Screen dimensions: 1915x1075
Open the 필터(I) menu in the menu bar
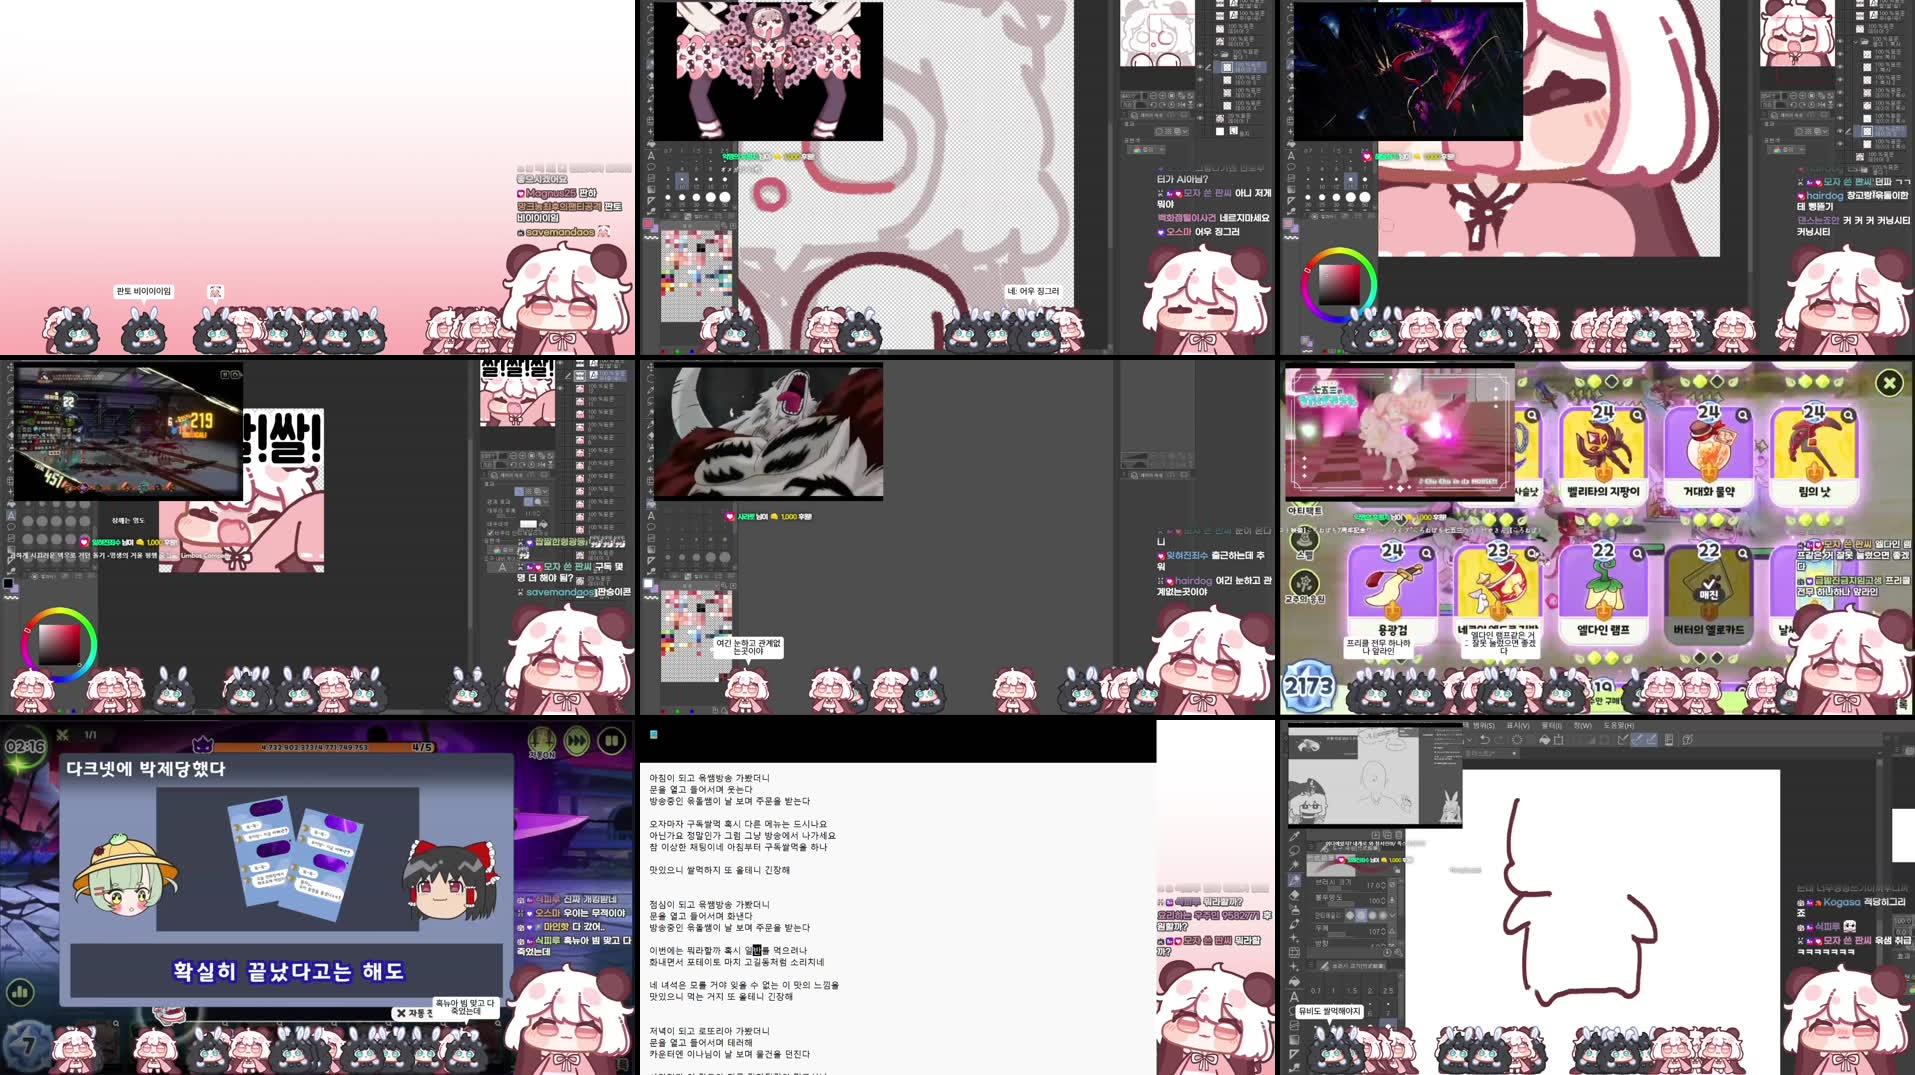(x=1553, y=729)
